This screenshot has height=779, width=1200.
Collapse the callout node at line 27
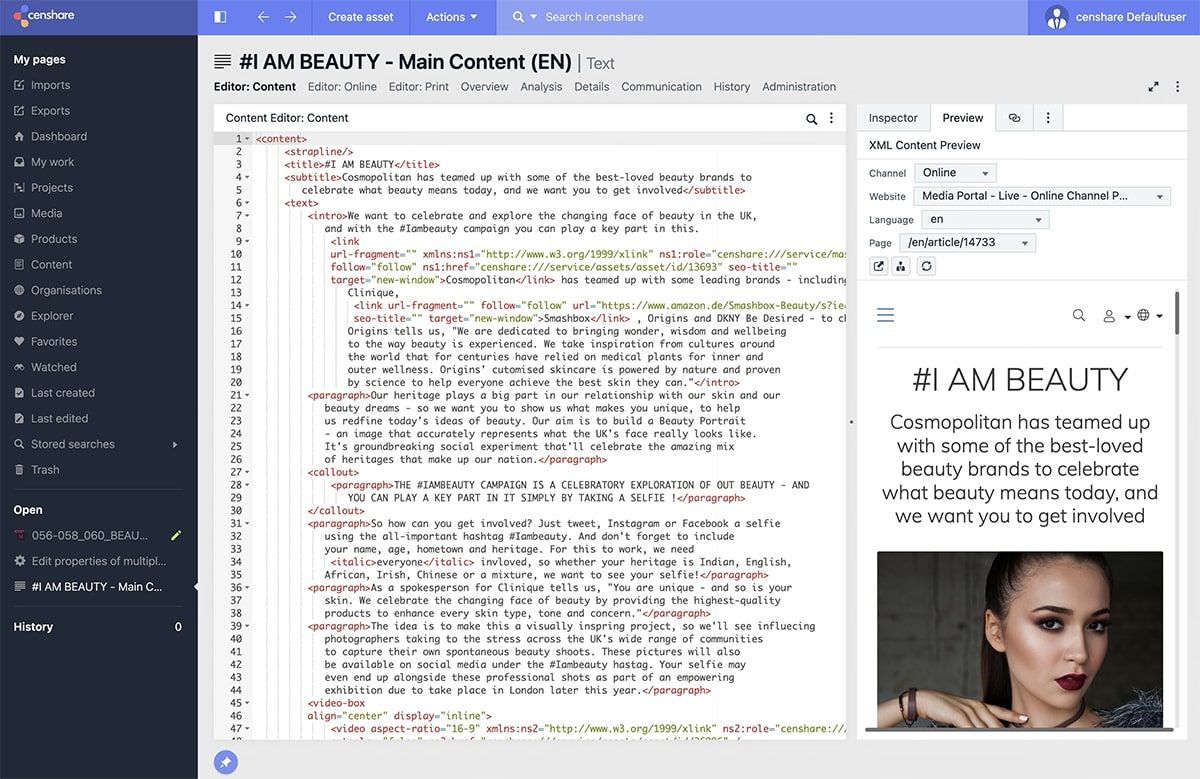point(247,472)
